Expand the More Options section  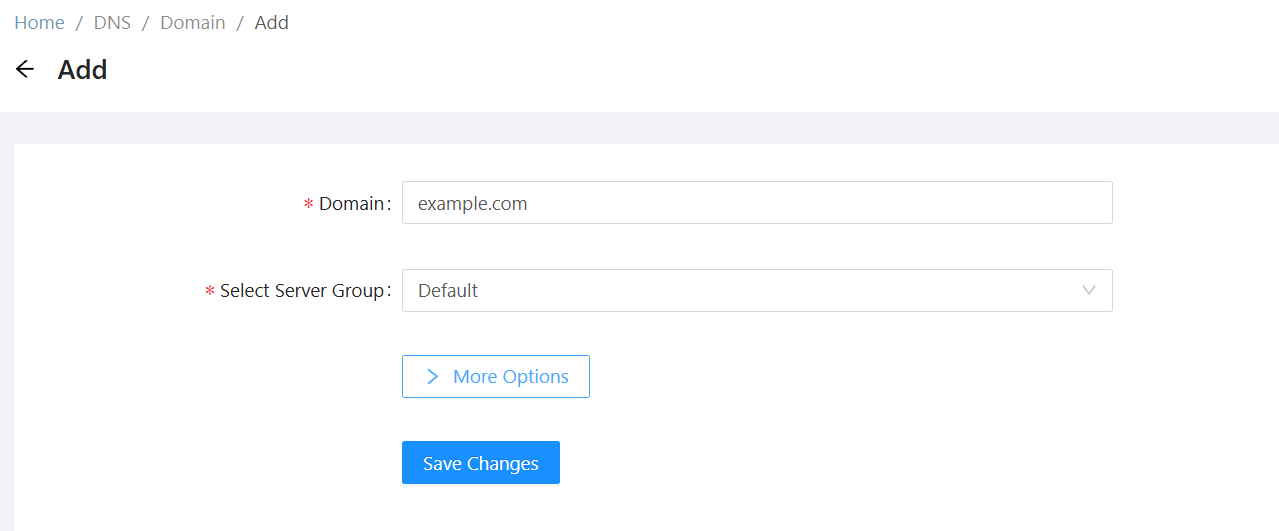[496, 376]
